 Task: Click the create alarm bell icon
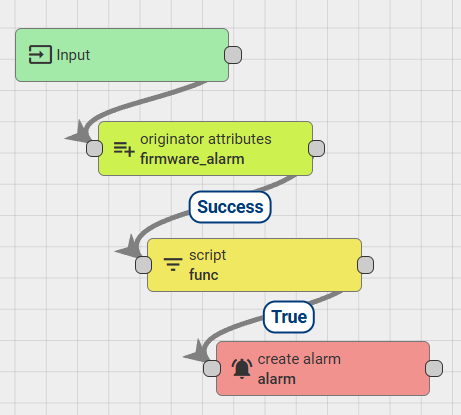click(x=242, y=369)
